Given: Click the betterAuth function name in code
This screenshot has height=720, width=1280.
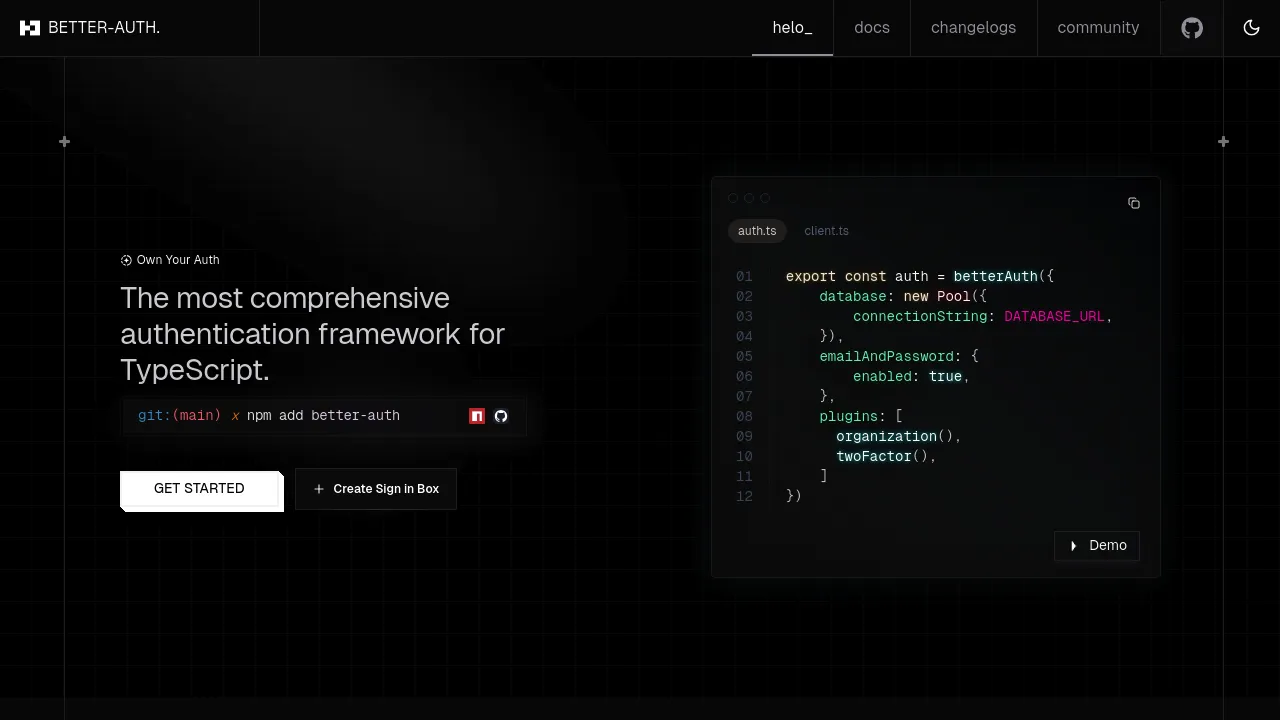Looking at the screenshot, I should click(x=996, y=276).
